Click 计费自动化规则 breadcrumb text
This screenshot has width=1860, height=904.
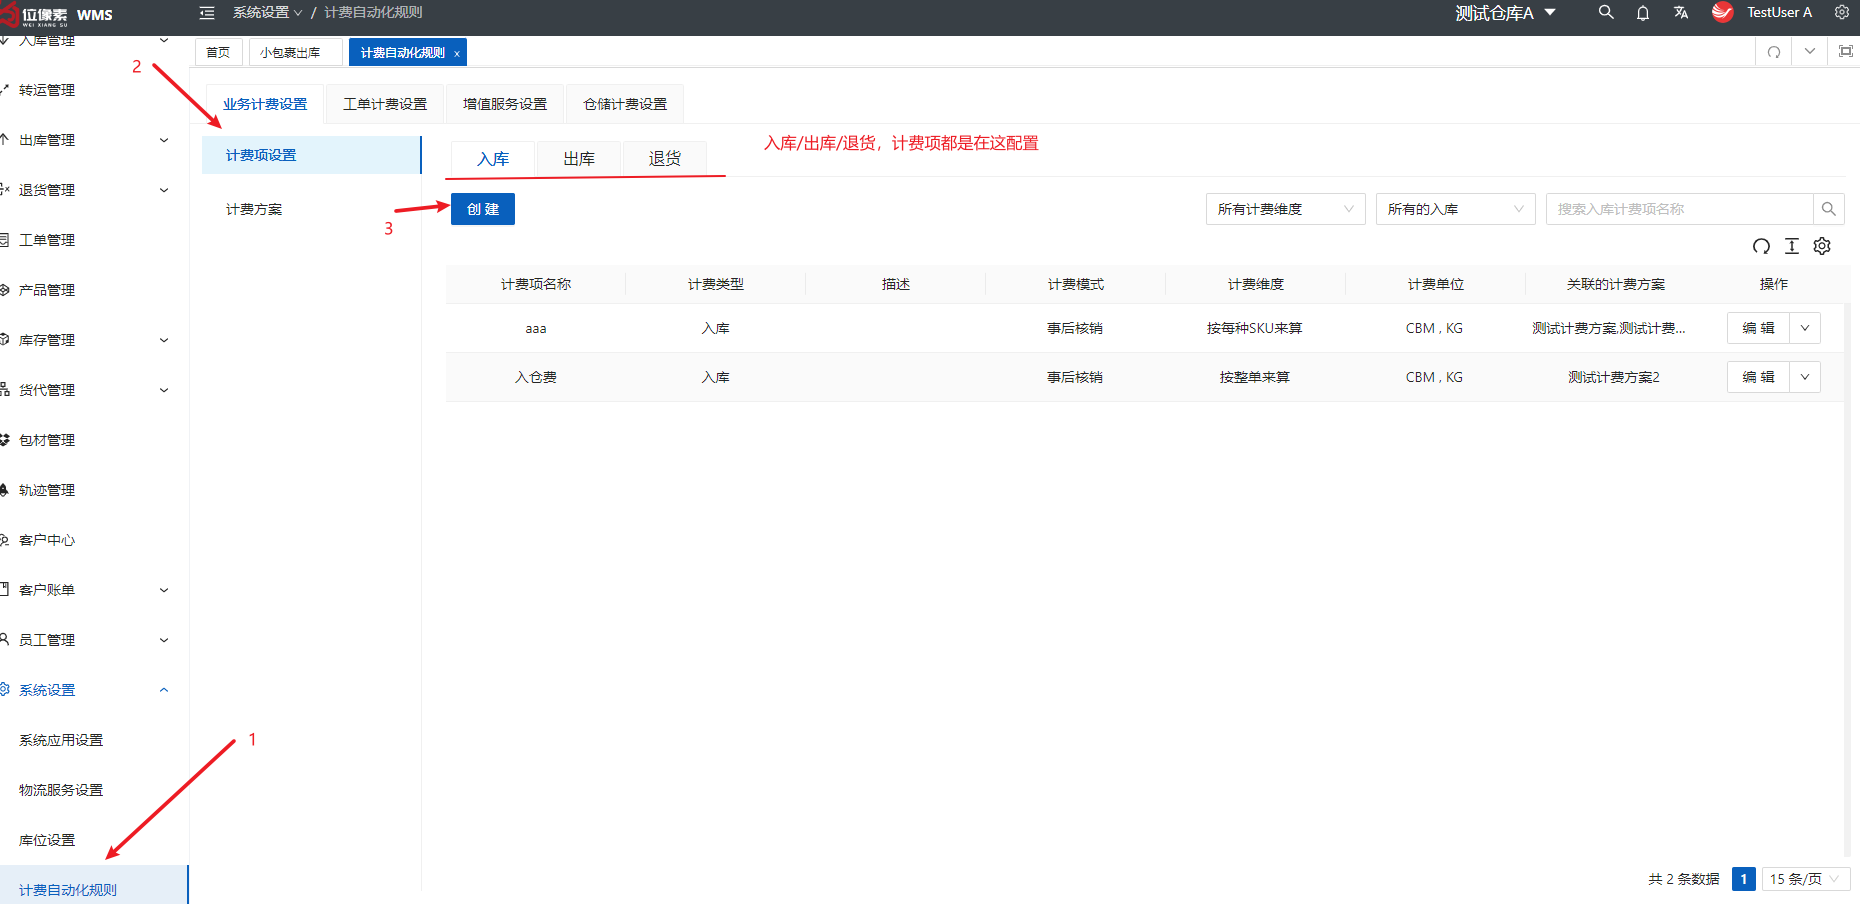[373, 12]
